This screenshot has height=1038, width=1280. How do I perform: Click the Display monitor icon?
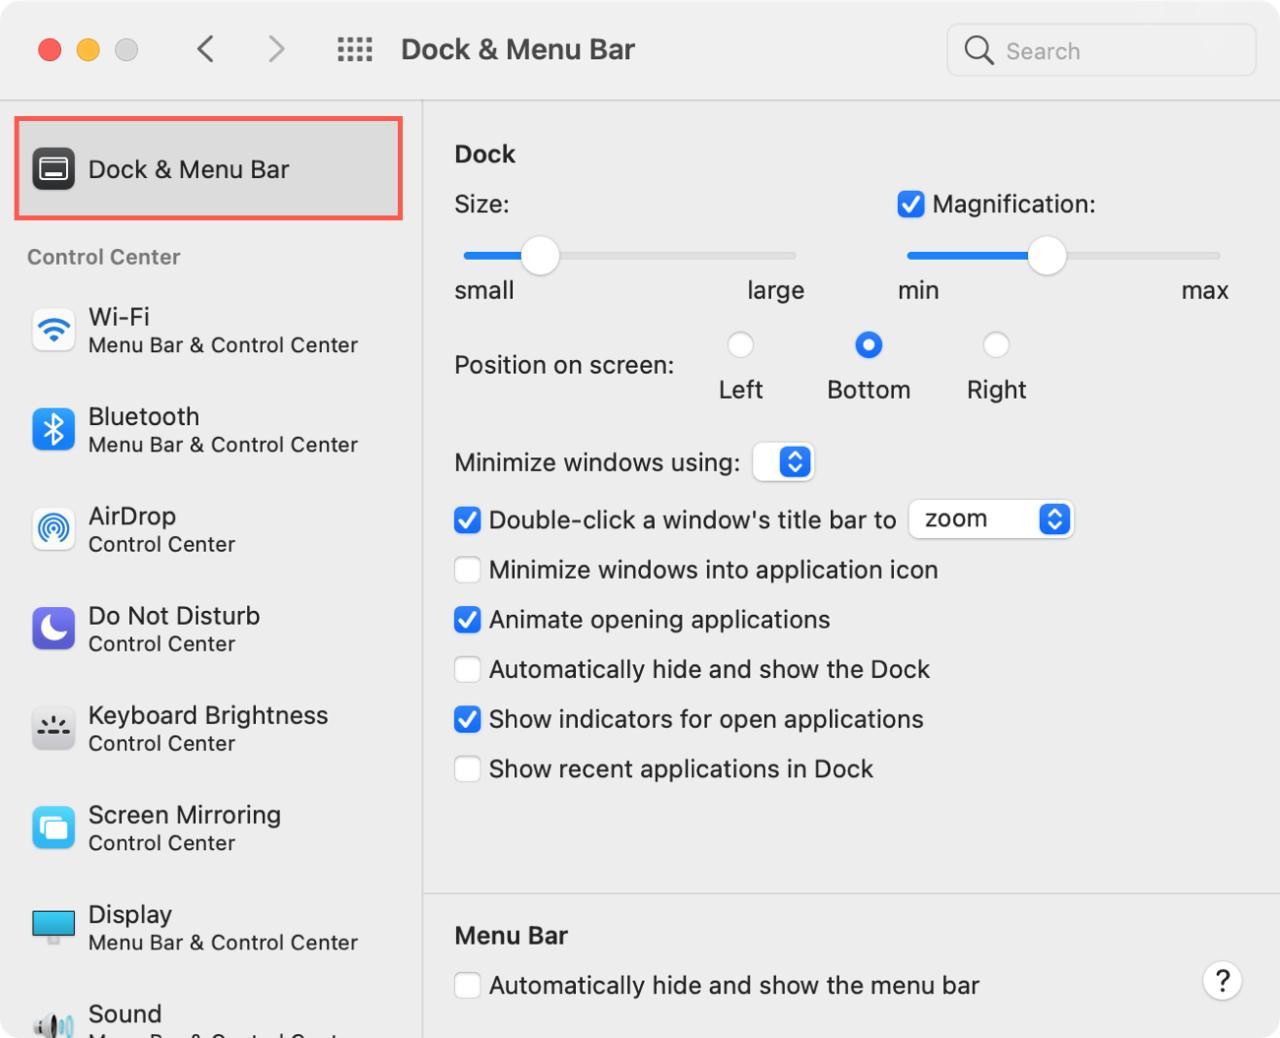pyautogui.click(x=53, y=926)
